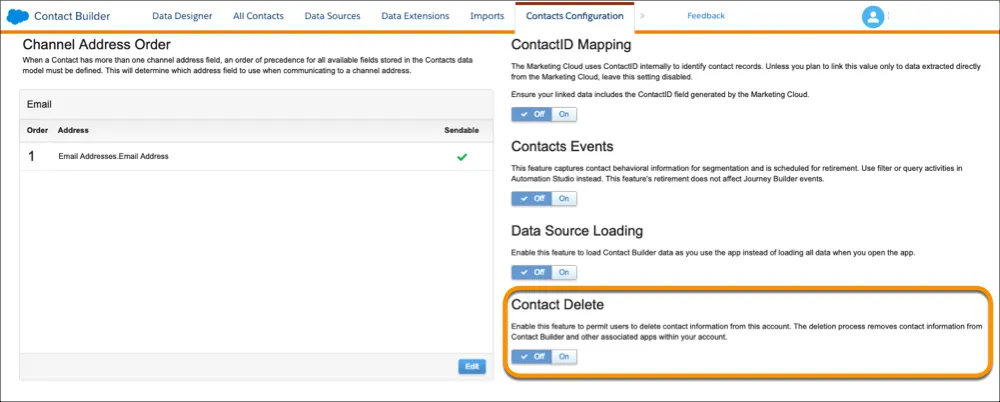Click the green Sendable checkmark

[462, 156]
